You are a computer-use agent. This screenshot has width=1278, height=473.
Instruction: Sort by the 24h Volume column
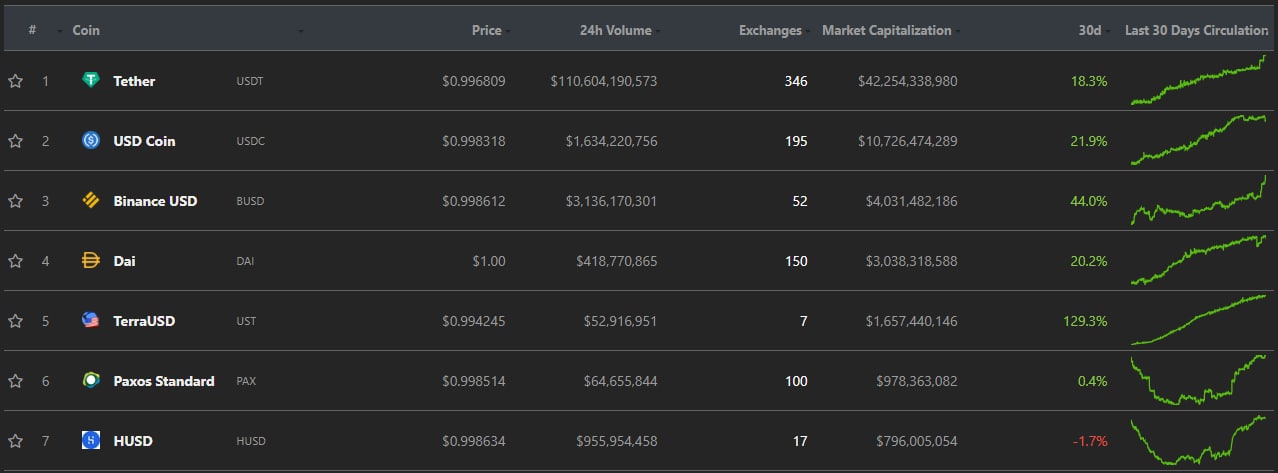(615, 30)
